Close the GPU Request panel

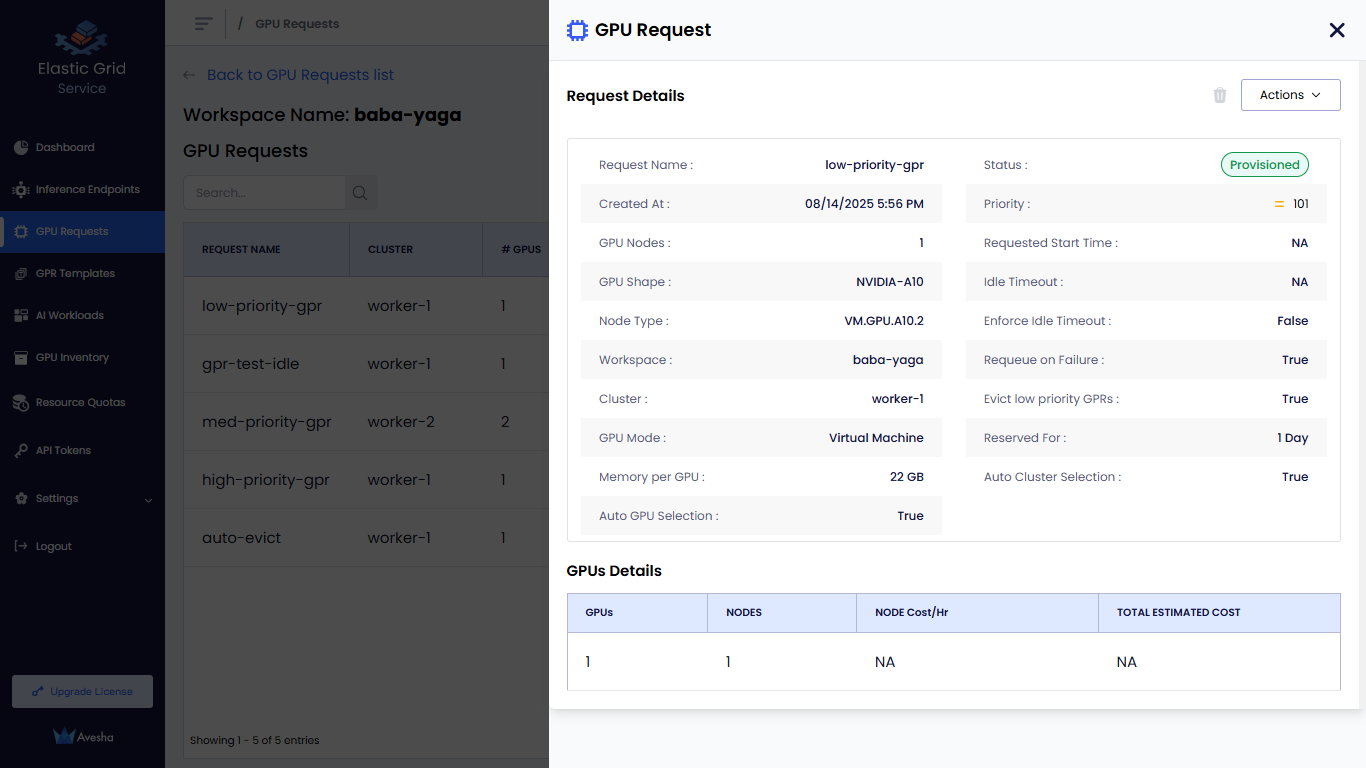pyautogui.click(x=1337, y=30)
